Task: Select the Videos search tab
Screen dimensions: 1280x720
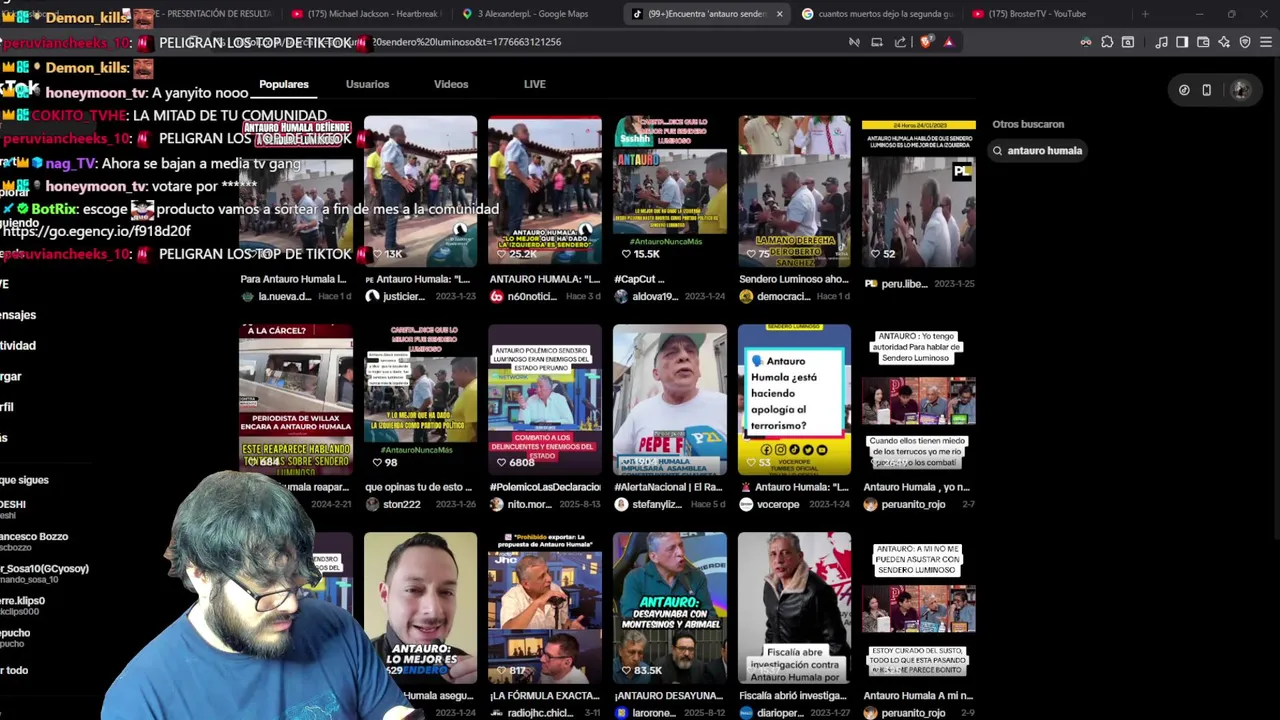Action: [451, 85]
